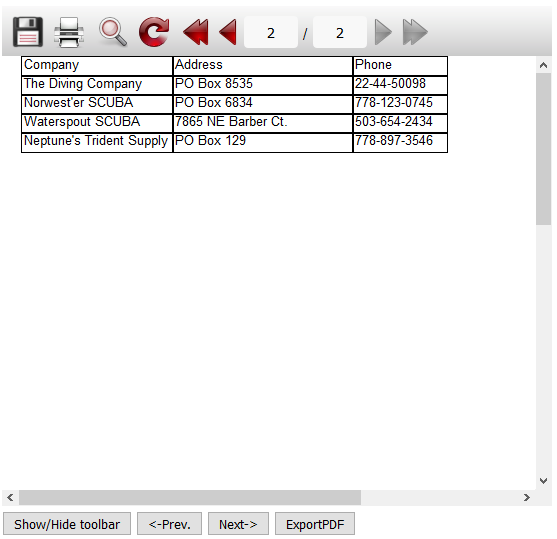Click the current page number field

click(271, 32)
